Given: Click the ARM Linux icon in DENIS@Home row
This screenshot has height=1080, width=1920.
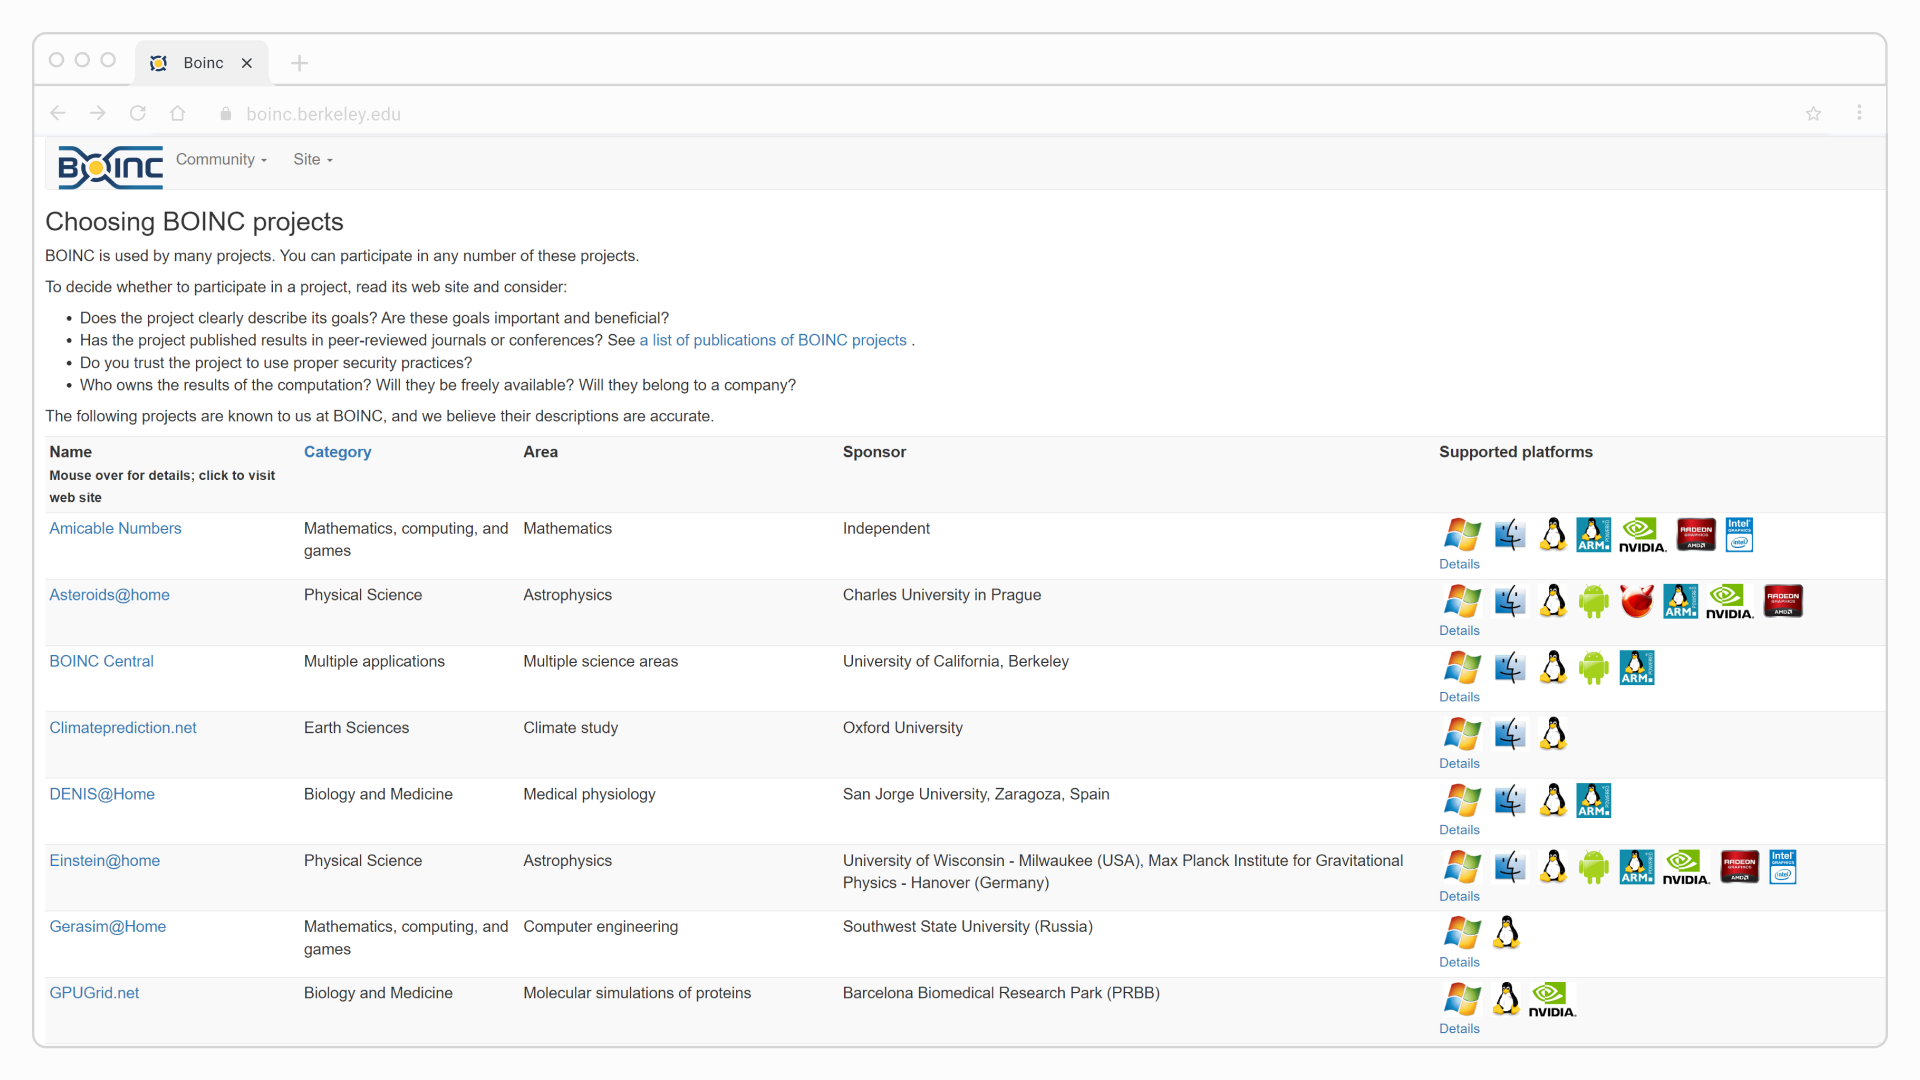Looking at the screenshot, I should point(1594,801).
